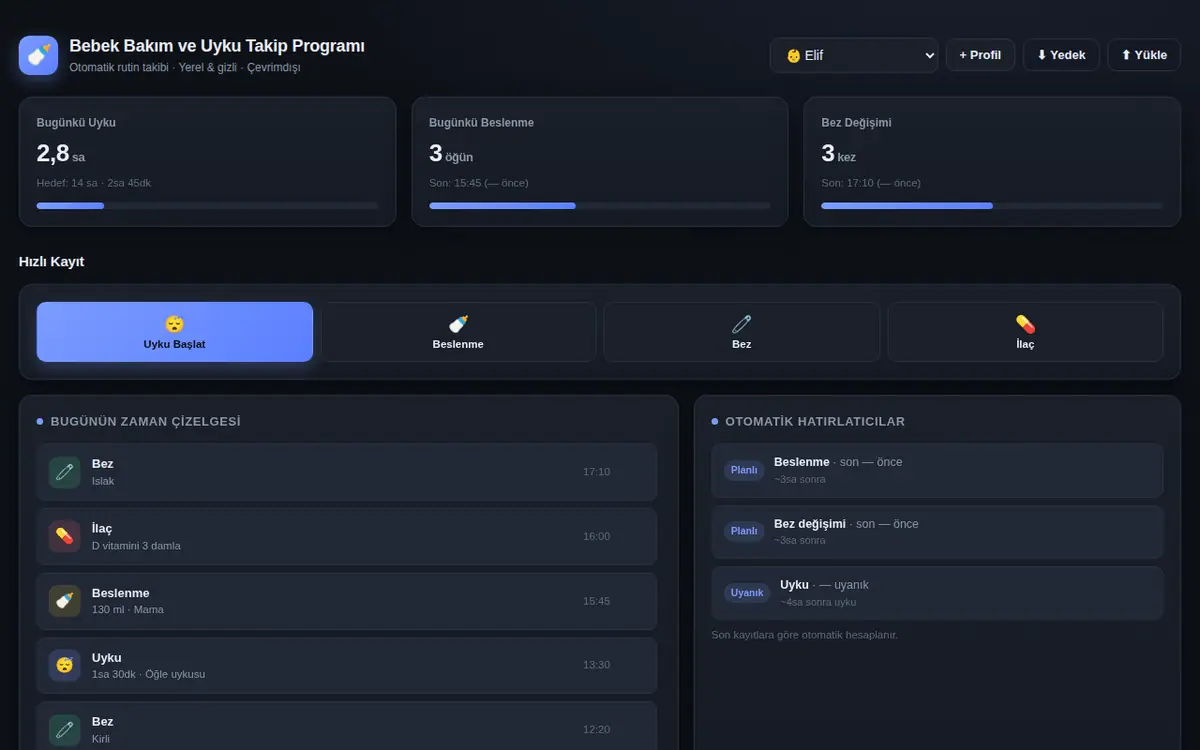Click the Yükle restore button
1200x750 pixels.
tap(1144, 55)
